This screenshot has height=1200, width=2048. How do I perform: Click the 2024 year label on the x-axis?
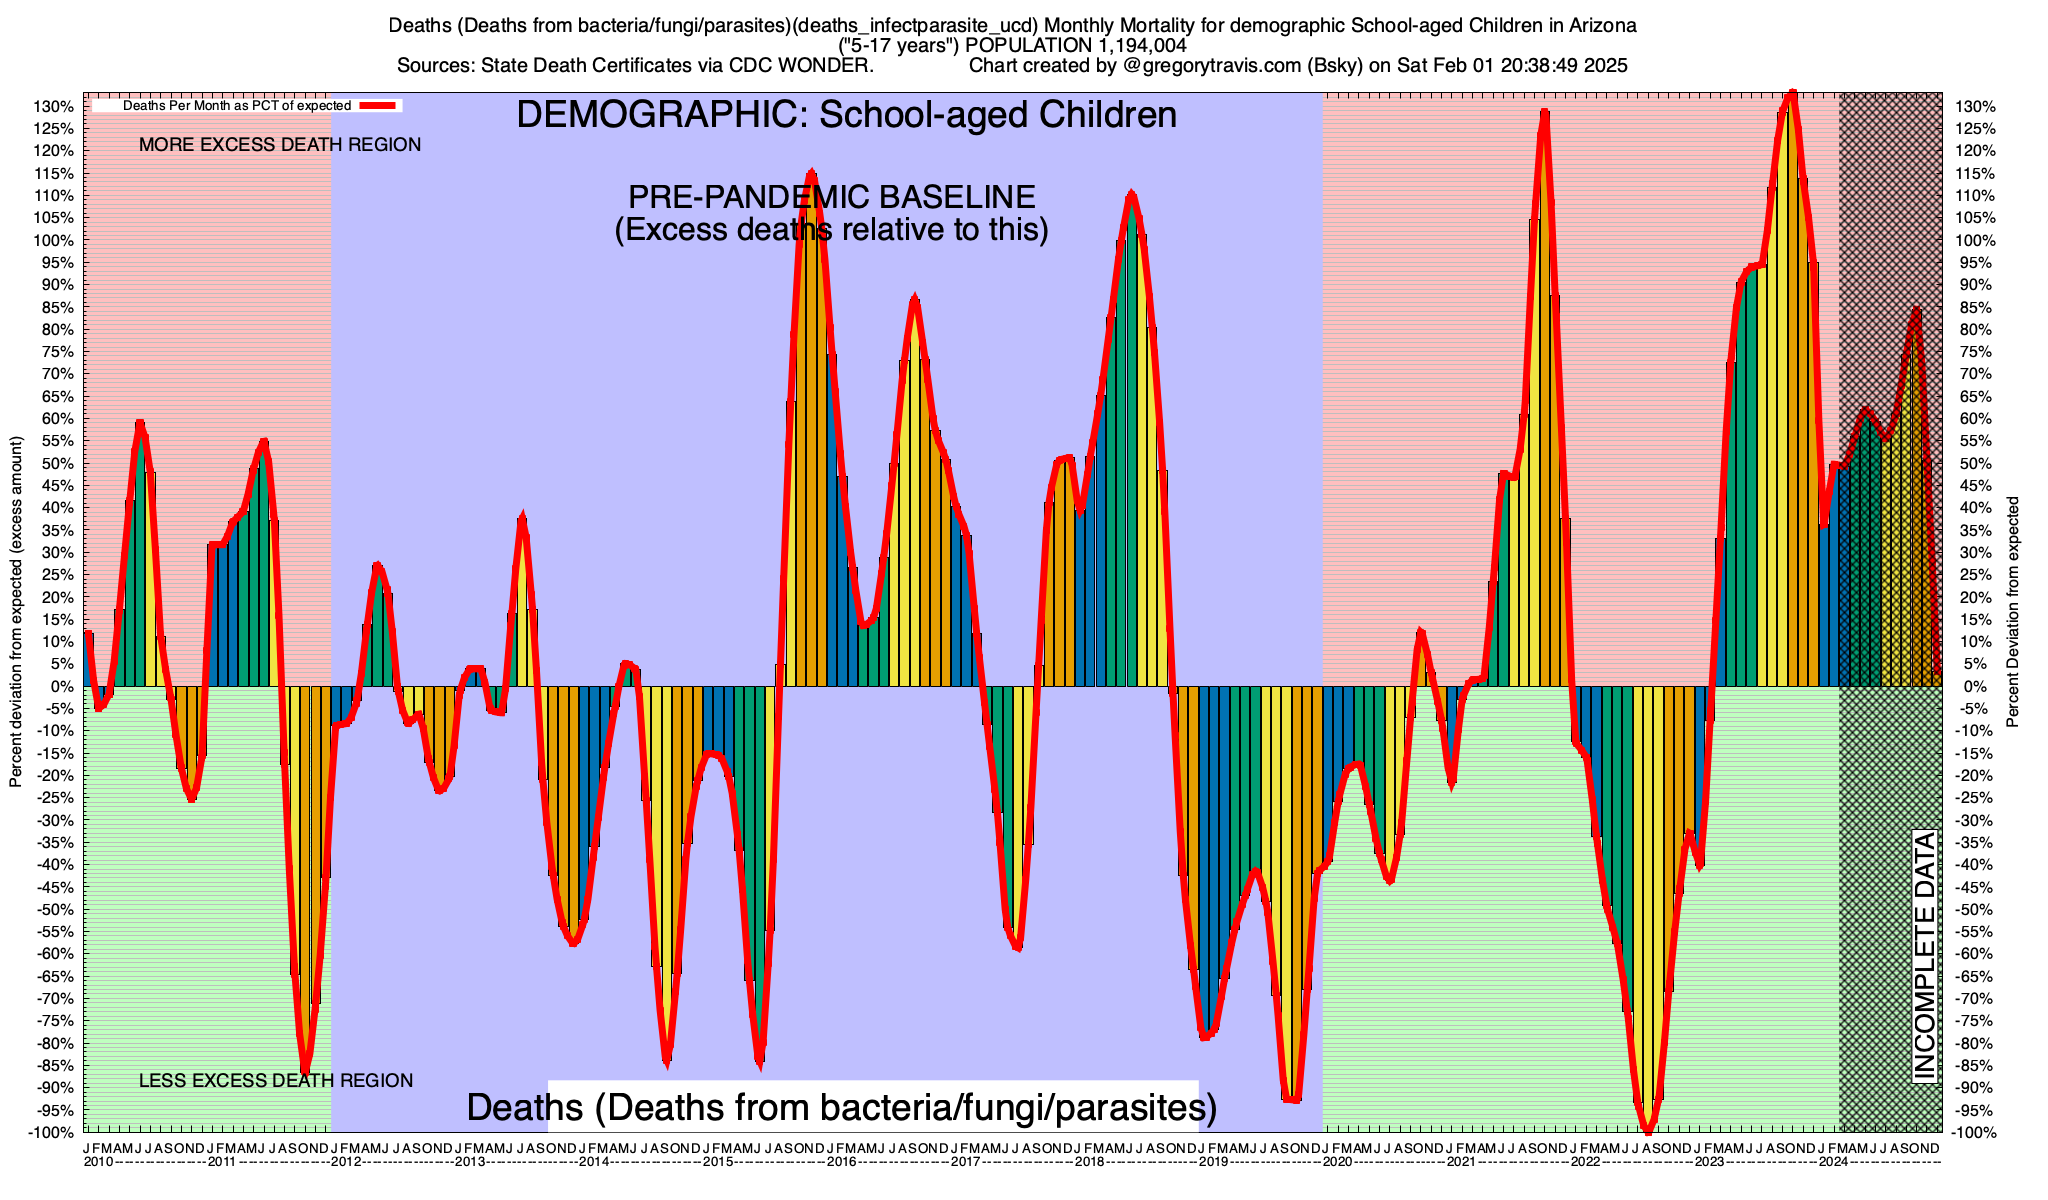point(1833,1162)
